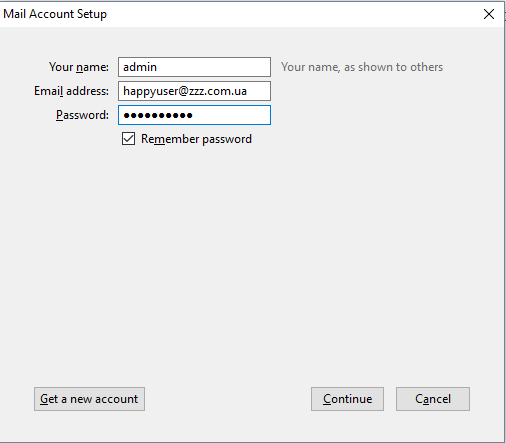Click the "Your name:" field label
The width and height of the screenshot is (506, 443).
pos(79,67)
